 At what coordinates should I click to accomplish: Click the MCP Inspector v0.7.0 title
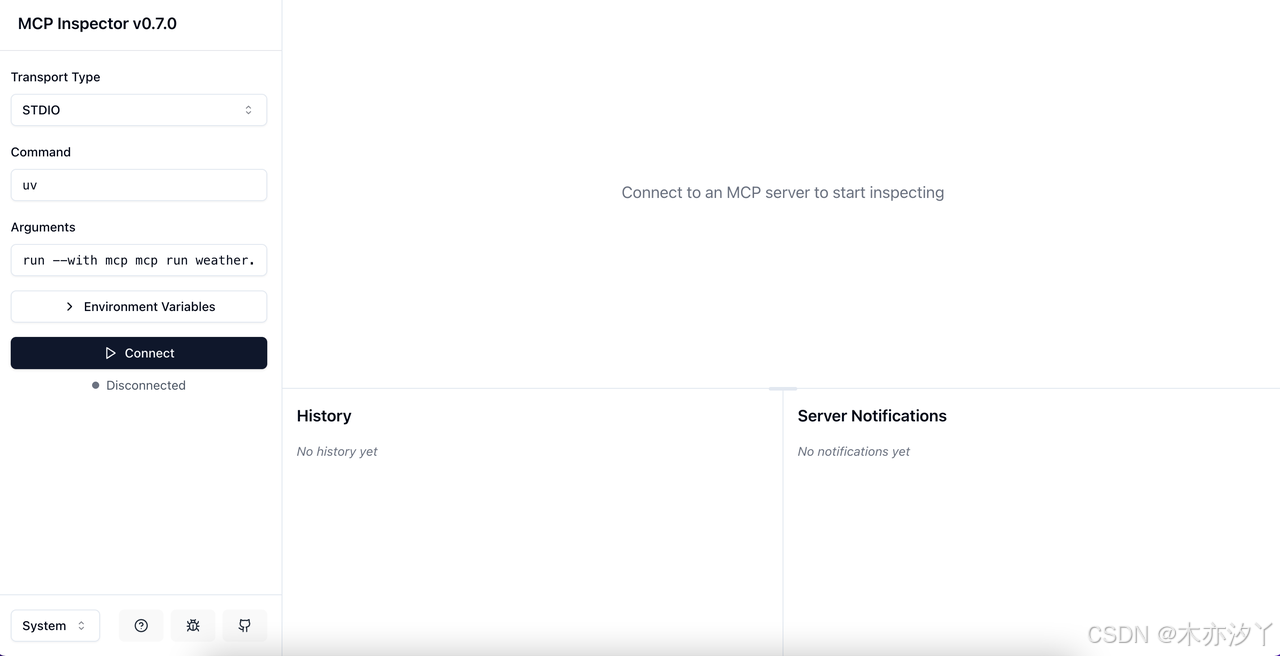(97, 24)
